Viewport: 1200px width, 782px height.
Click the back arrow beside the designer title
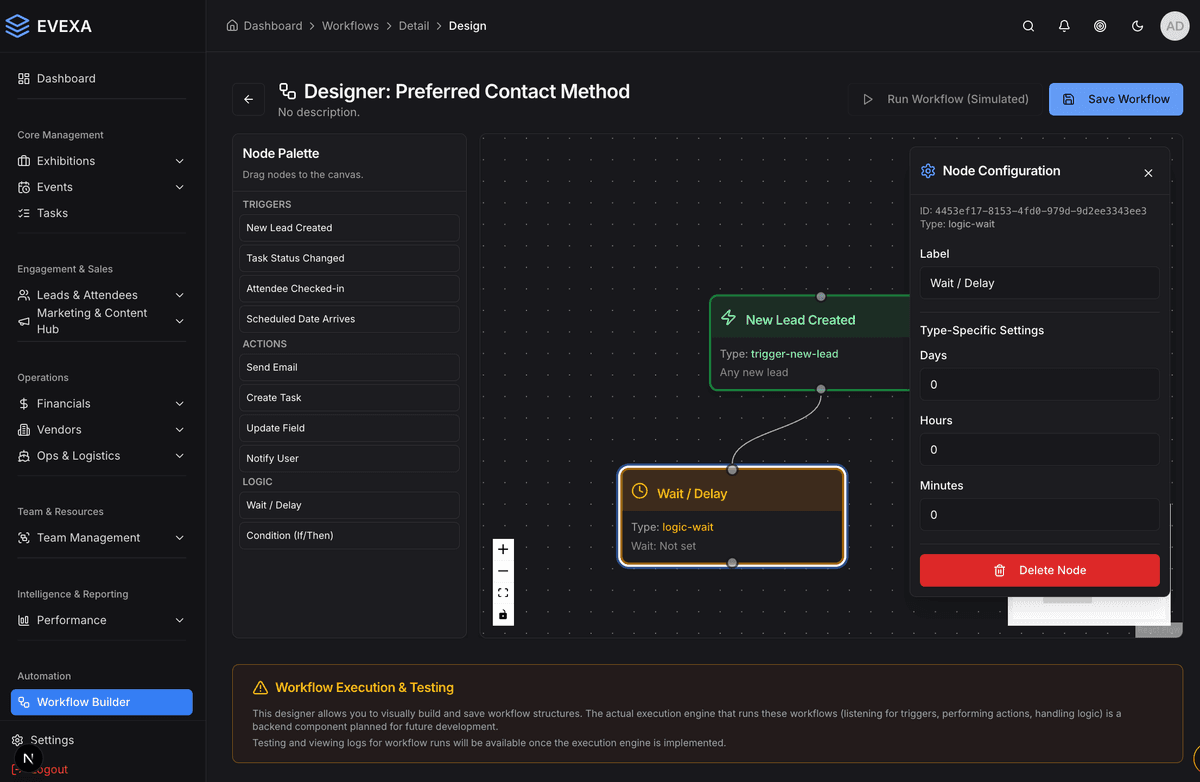[x=248, y=99]
